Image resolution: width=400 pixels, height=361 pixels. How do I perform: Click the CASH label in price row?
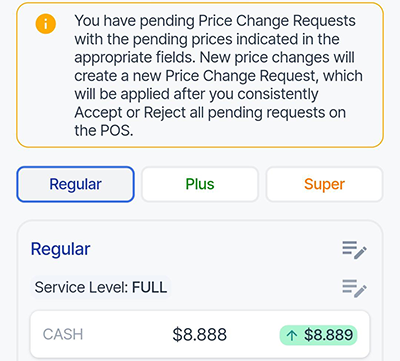(x=63, y=334)
